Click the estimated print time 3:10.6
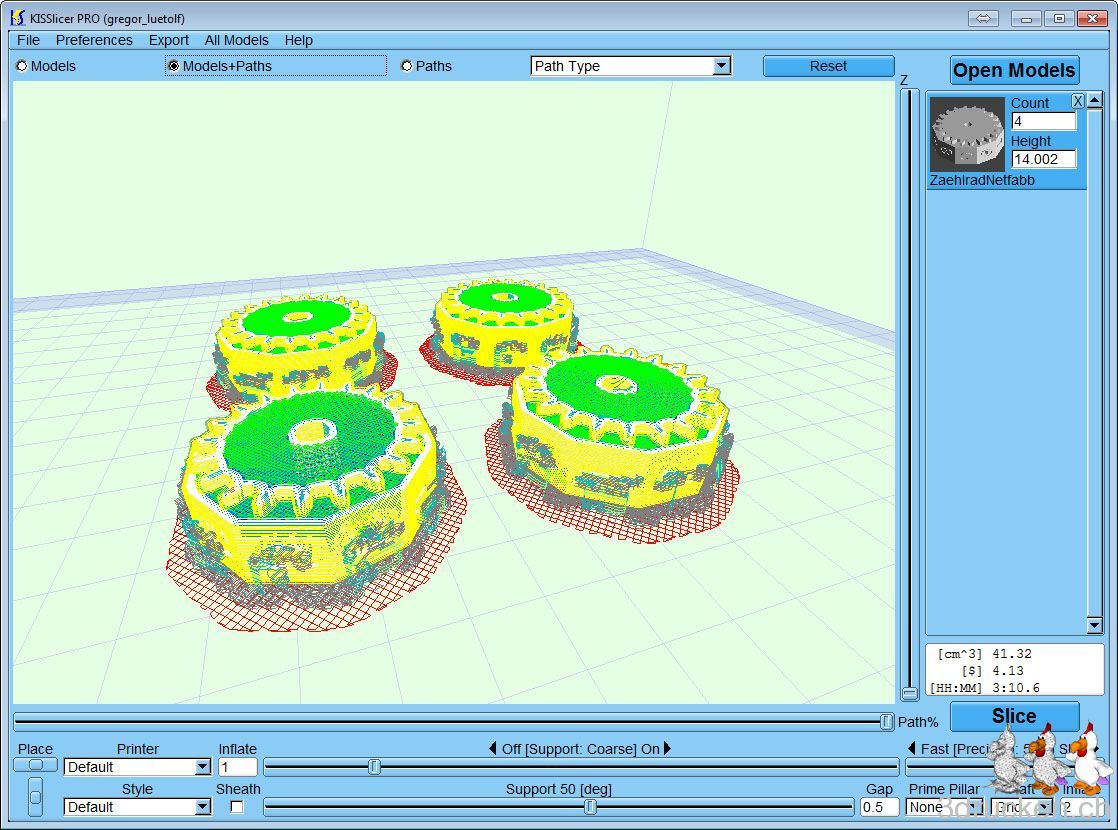The width and height of the screenshot is (1118, 830). point(1016,688)
